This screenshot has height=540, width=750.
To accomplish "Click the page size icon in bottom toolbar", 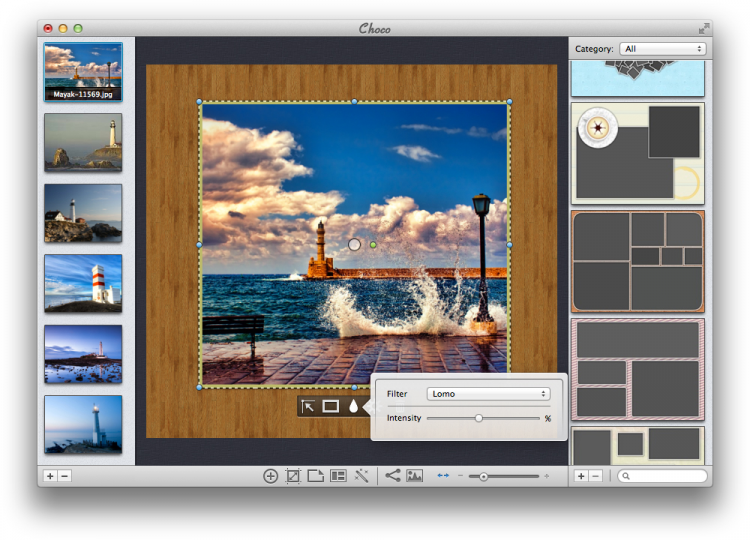I will point(315,476).
